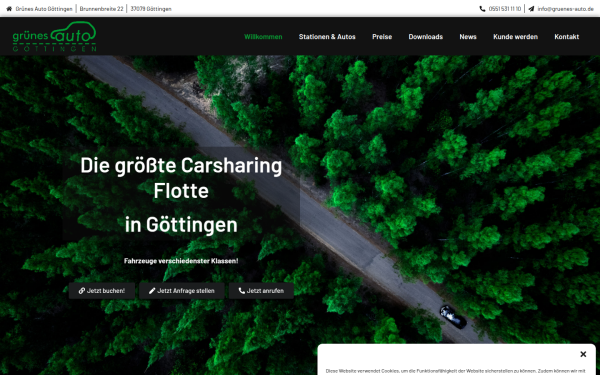Viewport: 600px width, 375px height.
Task: Open the grünes auto Göttingen logo
Action: point(54,36)
